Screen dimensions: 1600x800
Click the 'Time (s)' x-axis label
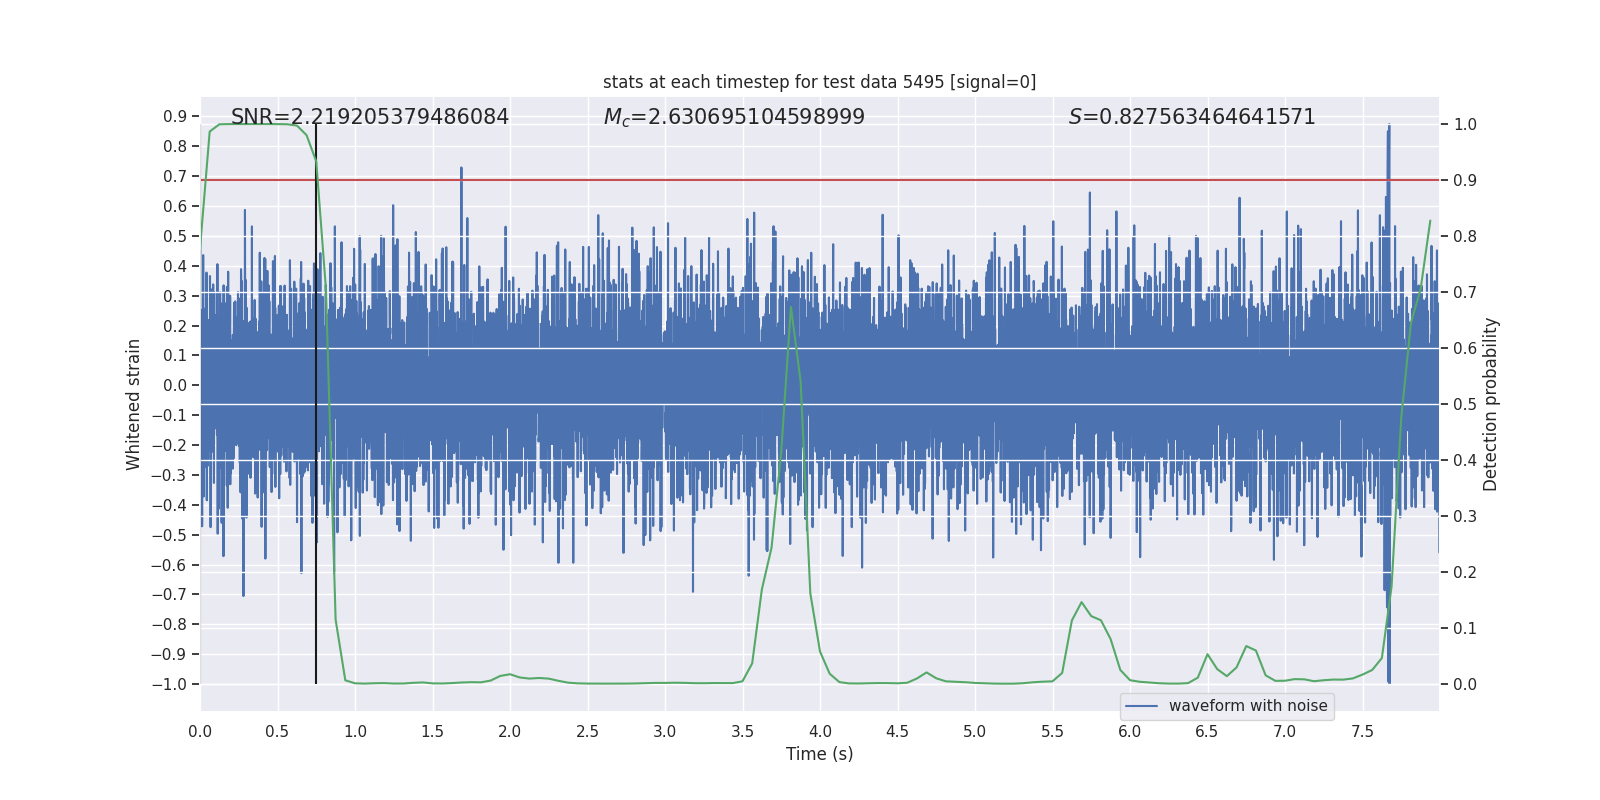pyautogui.click(x=819, y=754)
